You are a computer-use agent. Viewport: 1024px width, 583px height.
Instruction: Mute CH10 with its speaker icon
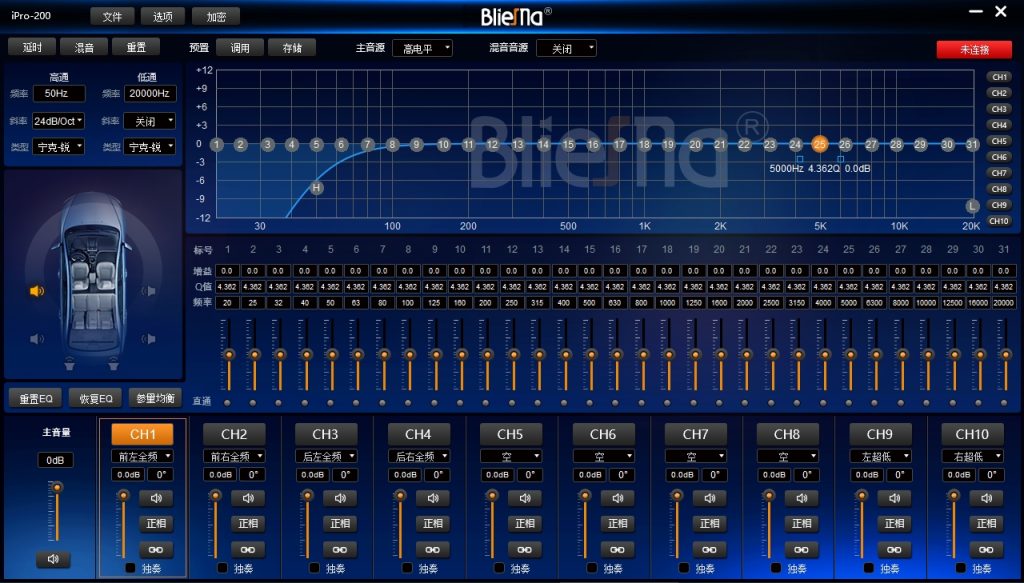click(986, 499)
